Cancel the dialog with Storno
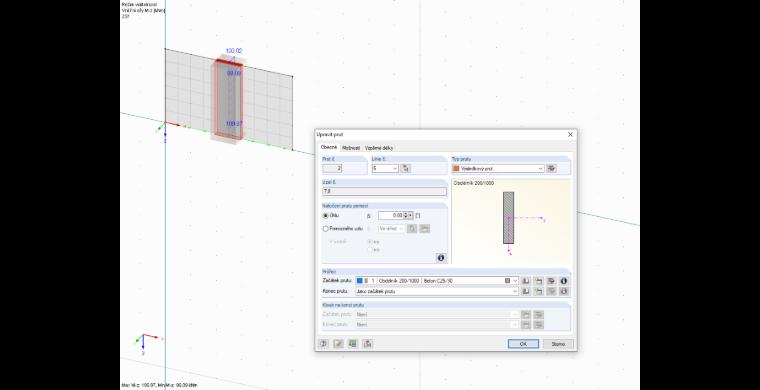 [x=558, y=343]
